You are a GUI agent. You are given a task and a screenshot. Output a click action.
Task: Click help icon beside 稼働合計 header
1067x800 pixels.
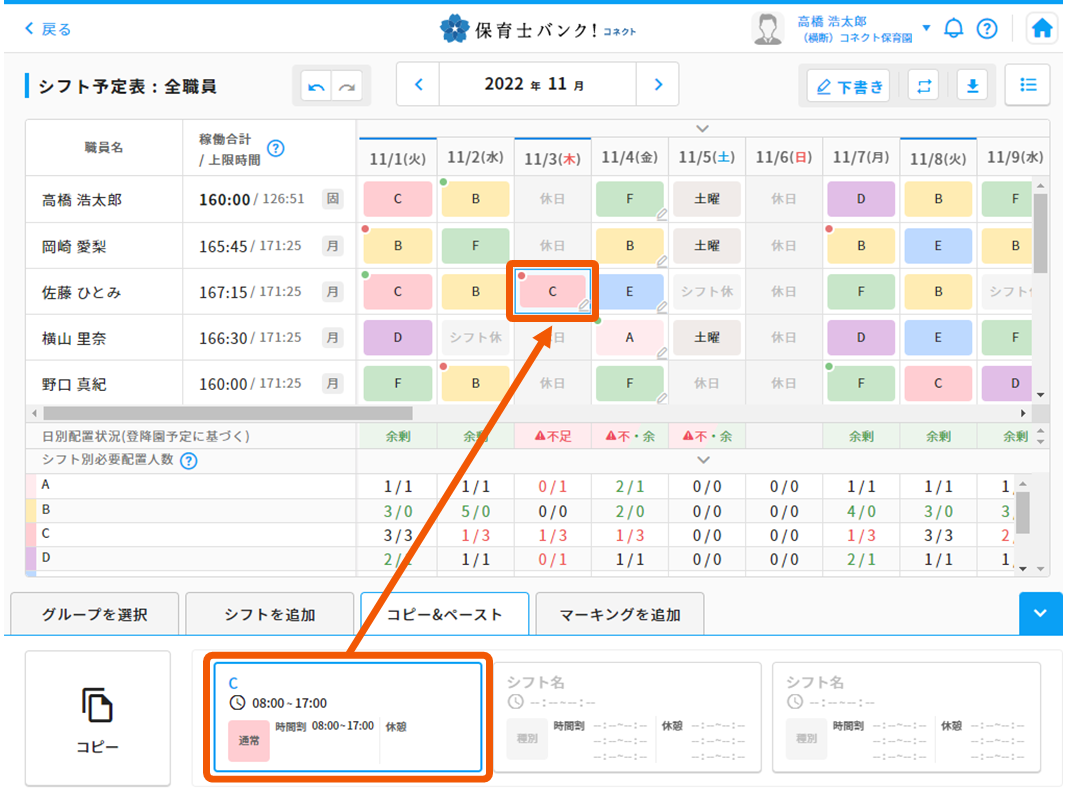point(276,148)
